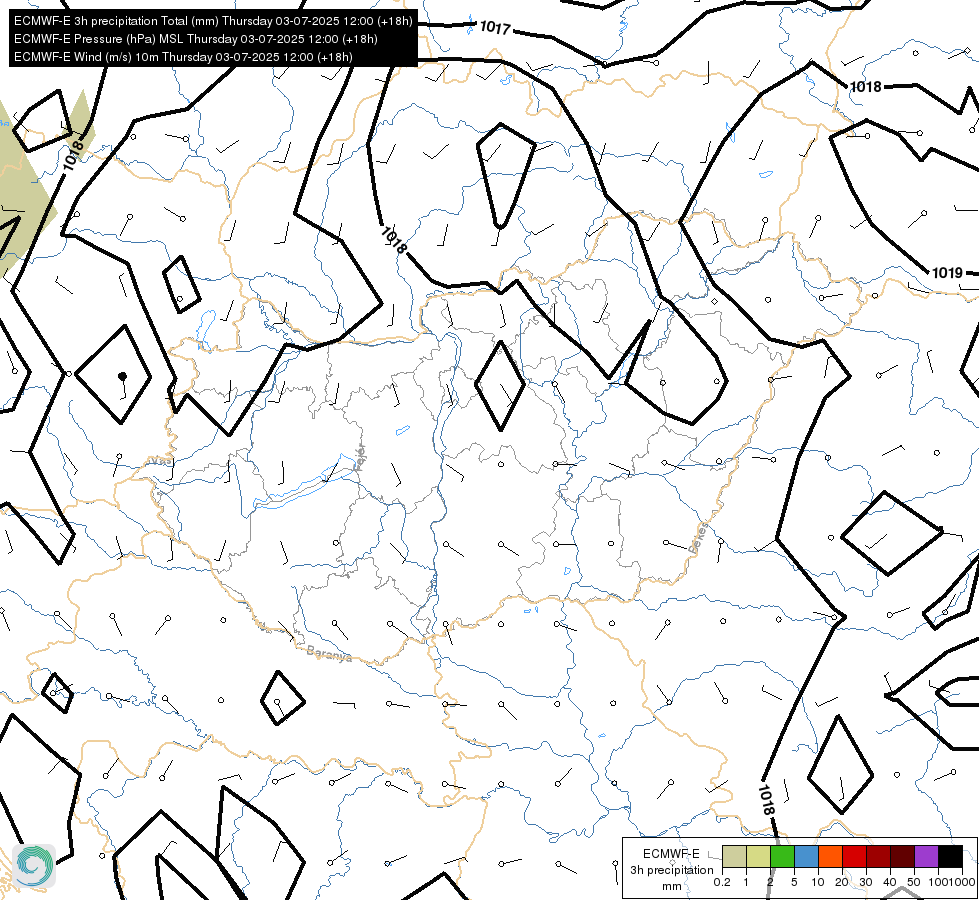Select the green 2–5 mm legend swatch
The width and height of the screenshot is (979, 900).
click(x=782, y=857)
